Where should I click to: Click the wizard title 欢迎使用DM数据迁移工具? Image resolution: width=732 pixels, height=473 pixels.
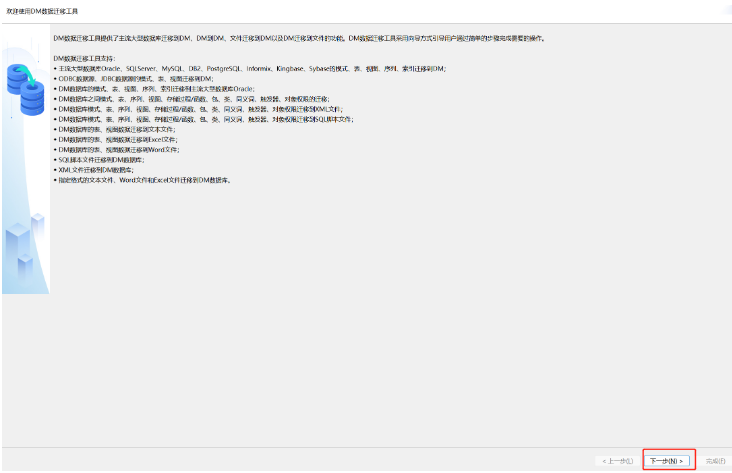pos(42,11)
